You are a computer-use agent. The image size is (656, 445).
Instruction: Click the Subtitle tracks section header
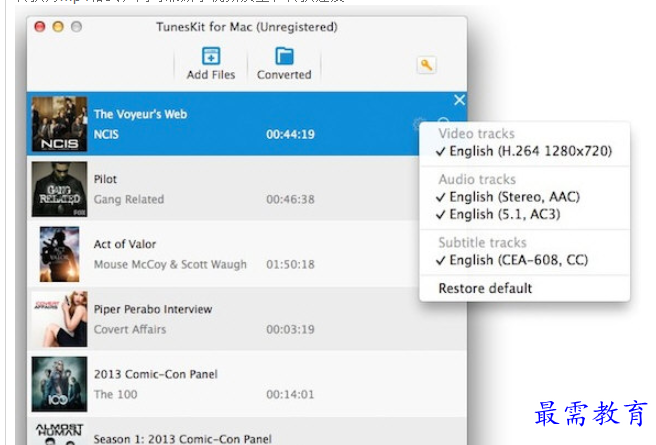[x=482, y=243]
